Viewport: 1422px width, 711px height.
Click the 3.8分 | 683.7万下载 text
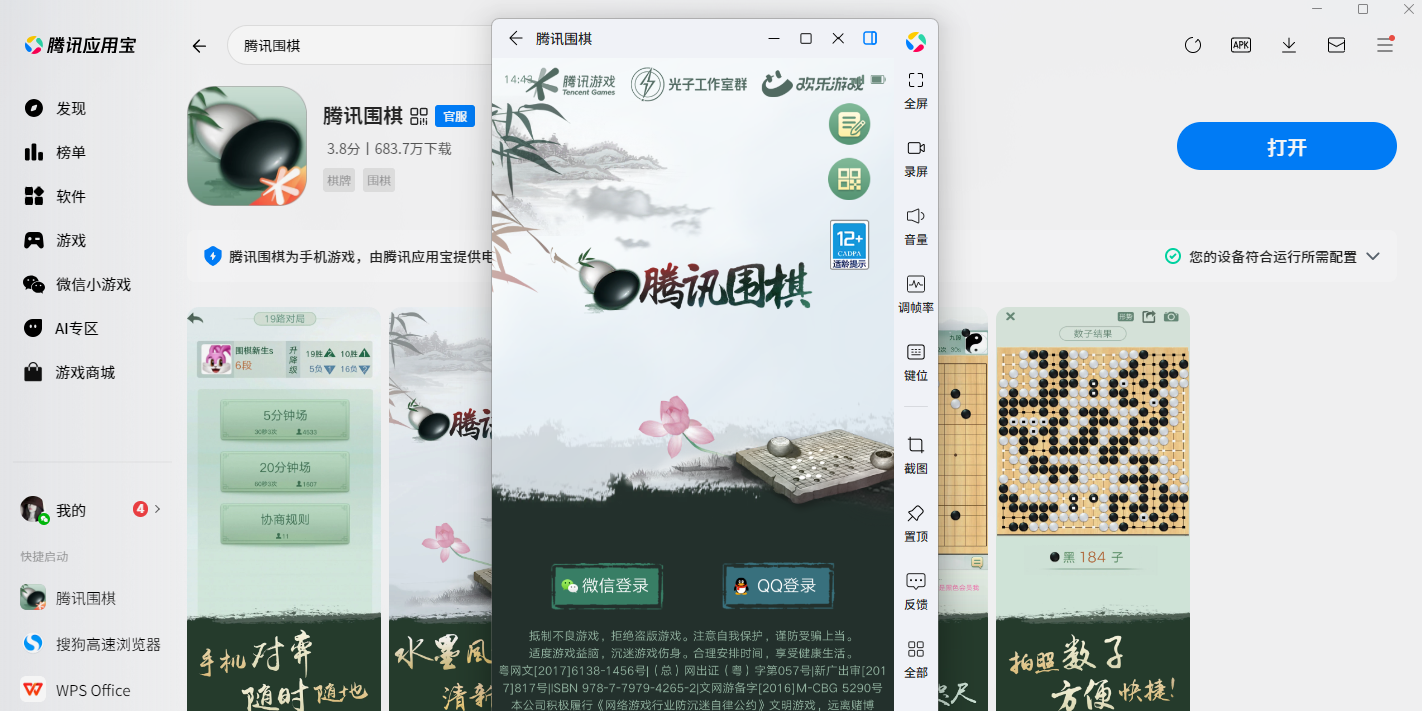click(389, 148)
